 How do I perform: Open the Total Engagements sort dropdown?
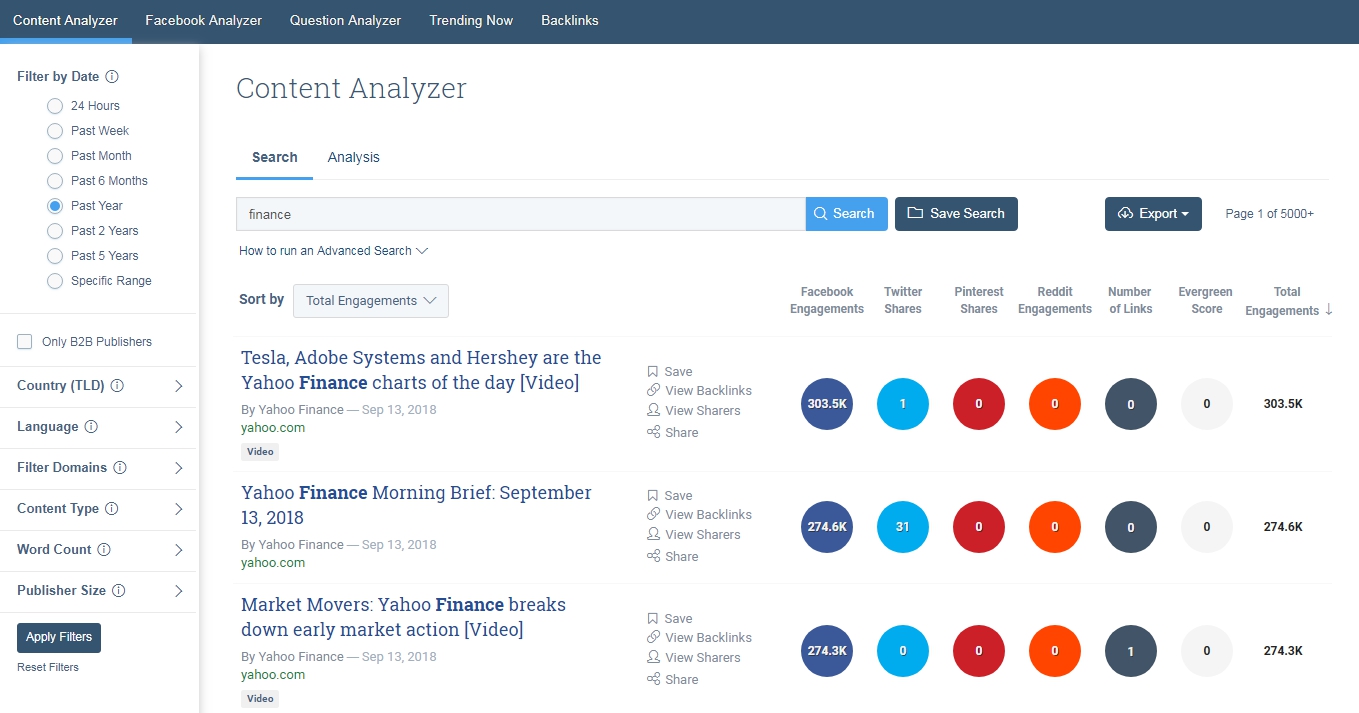coord(371,301)
